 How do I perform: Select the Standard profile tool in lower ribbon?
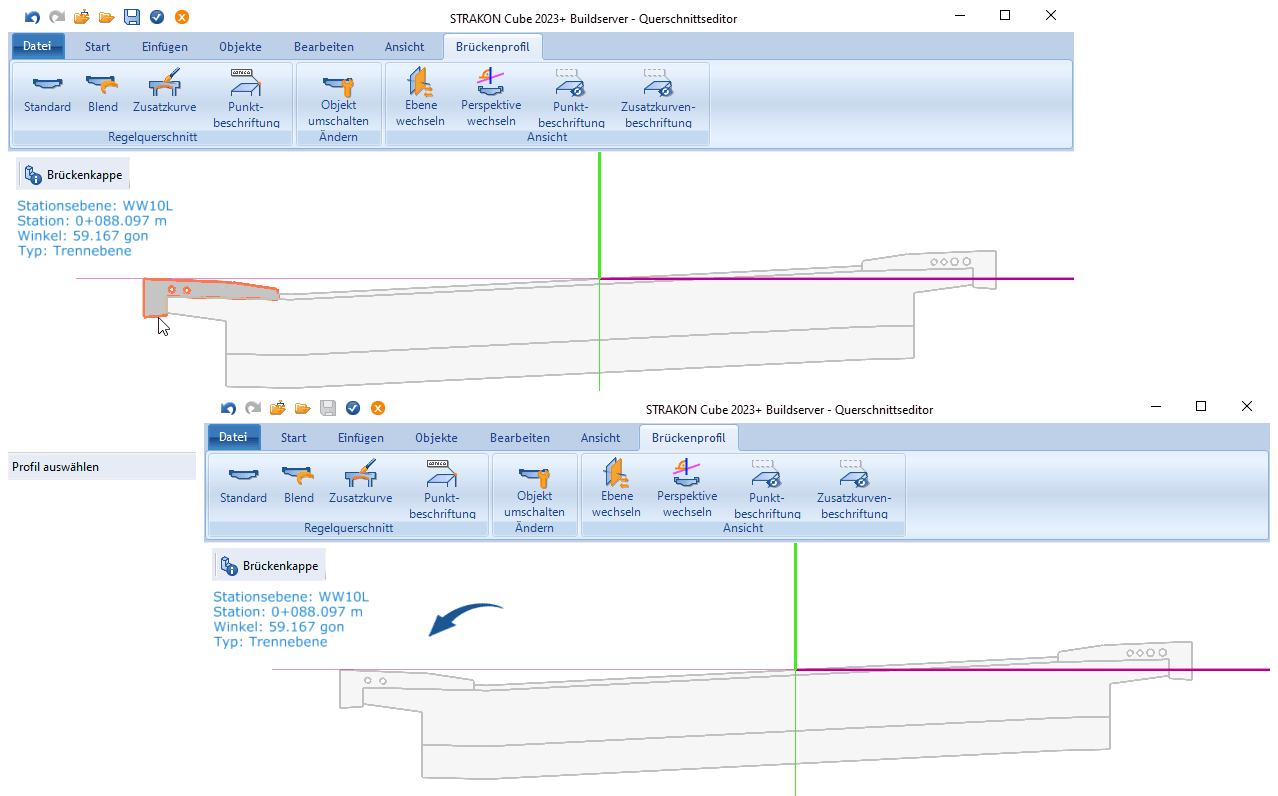pyautogui.click(x=244, y=484)
